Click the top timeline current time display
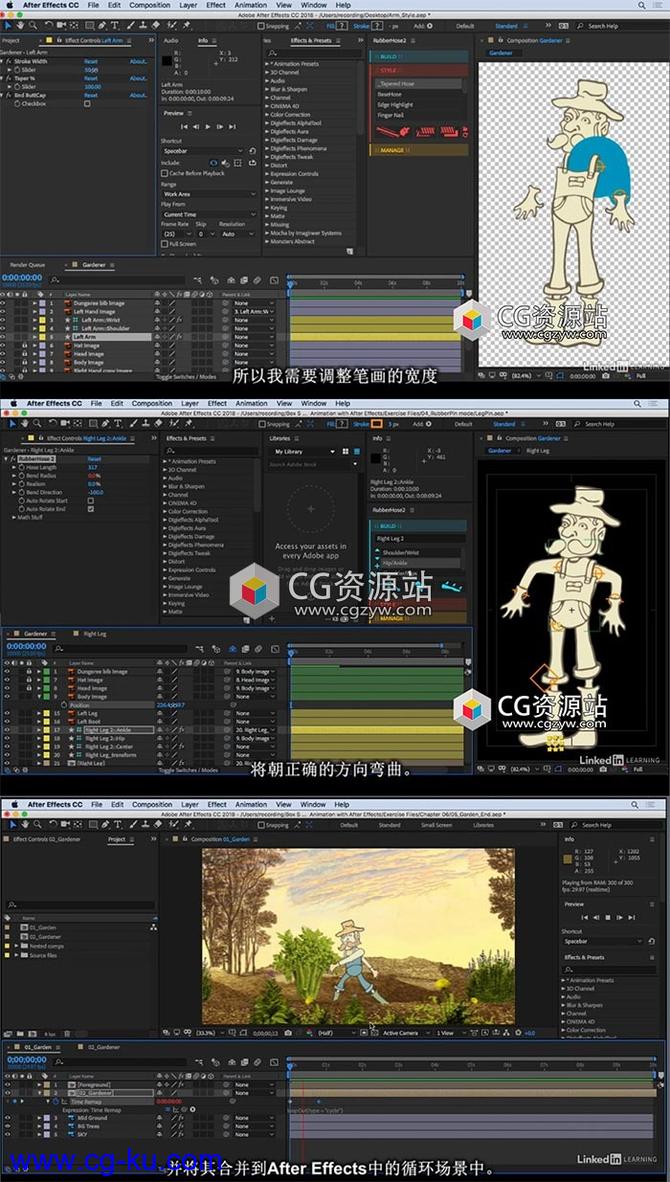The height and width of the screenshot is (1182, 670). 23,277
